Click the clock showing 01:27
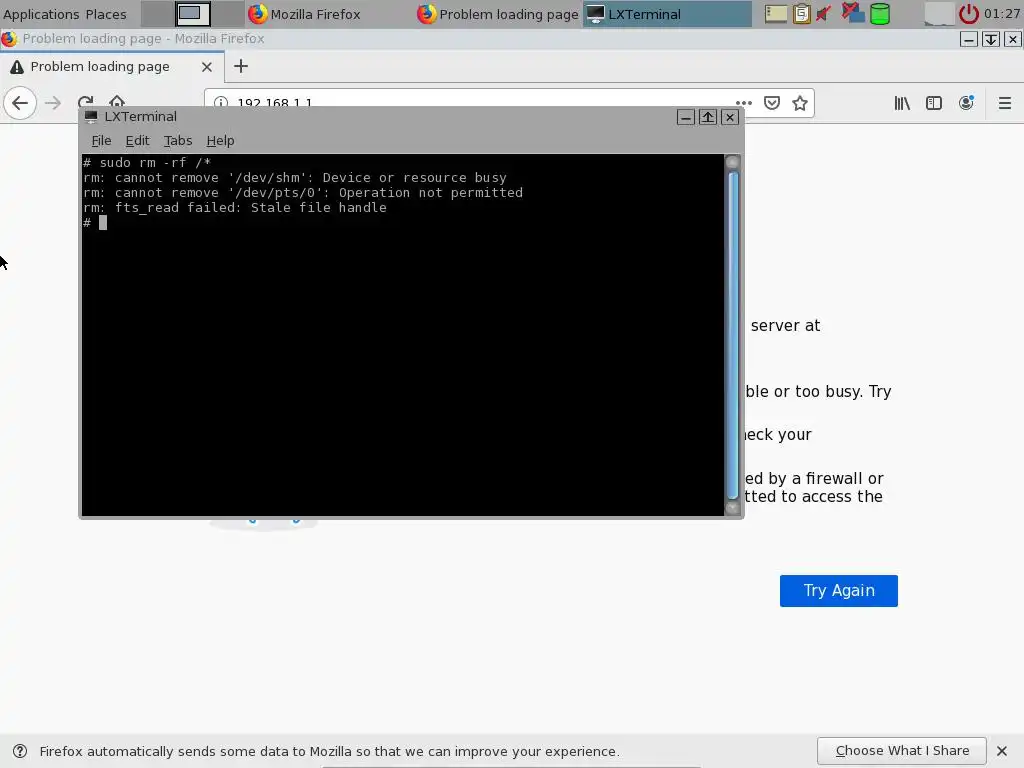 pos(1002,14)
